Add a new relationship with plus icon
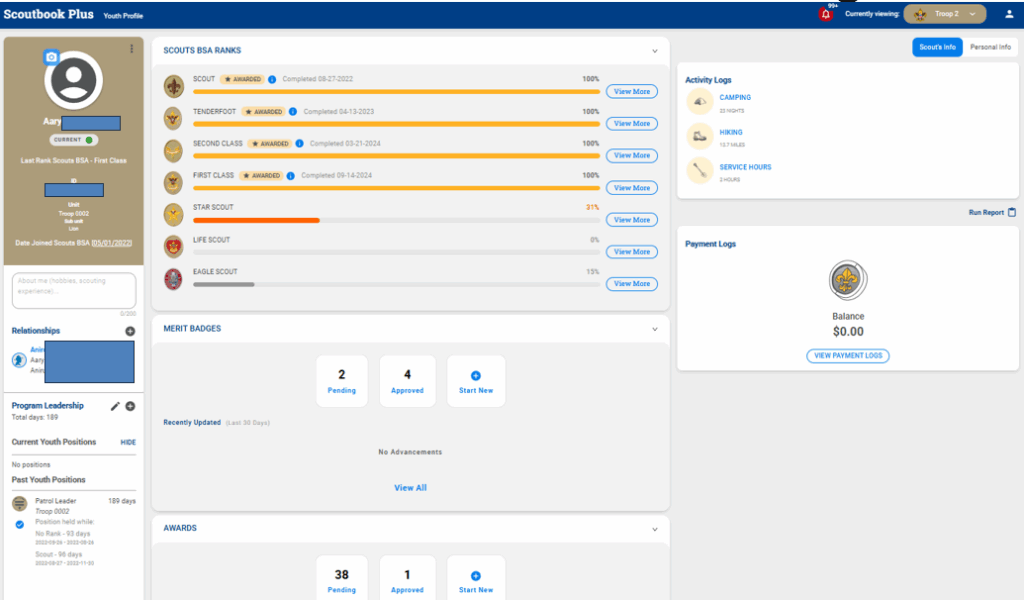1024x600 pixels. pyautogui.click(x=130, y=331)
